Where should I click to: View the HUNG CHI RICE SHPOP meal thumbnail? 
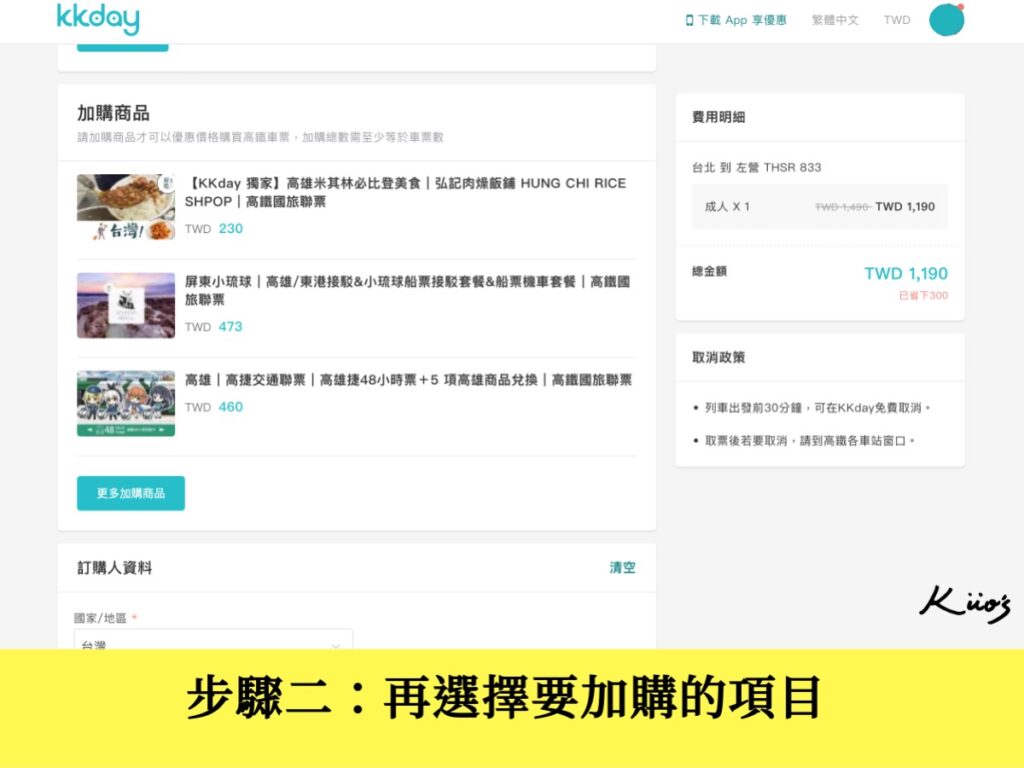point(125,206)
